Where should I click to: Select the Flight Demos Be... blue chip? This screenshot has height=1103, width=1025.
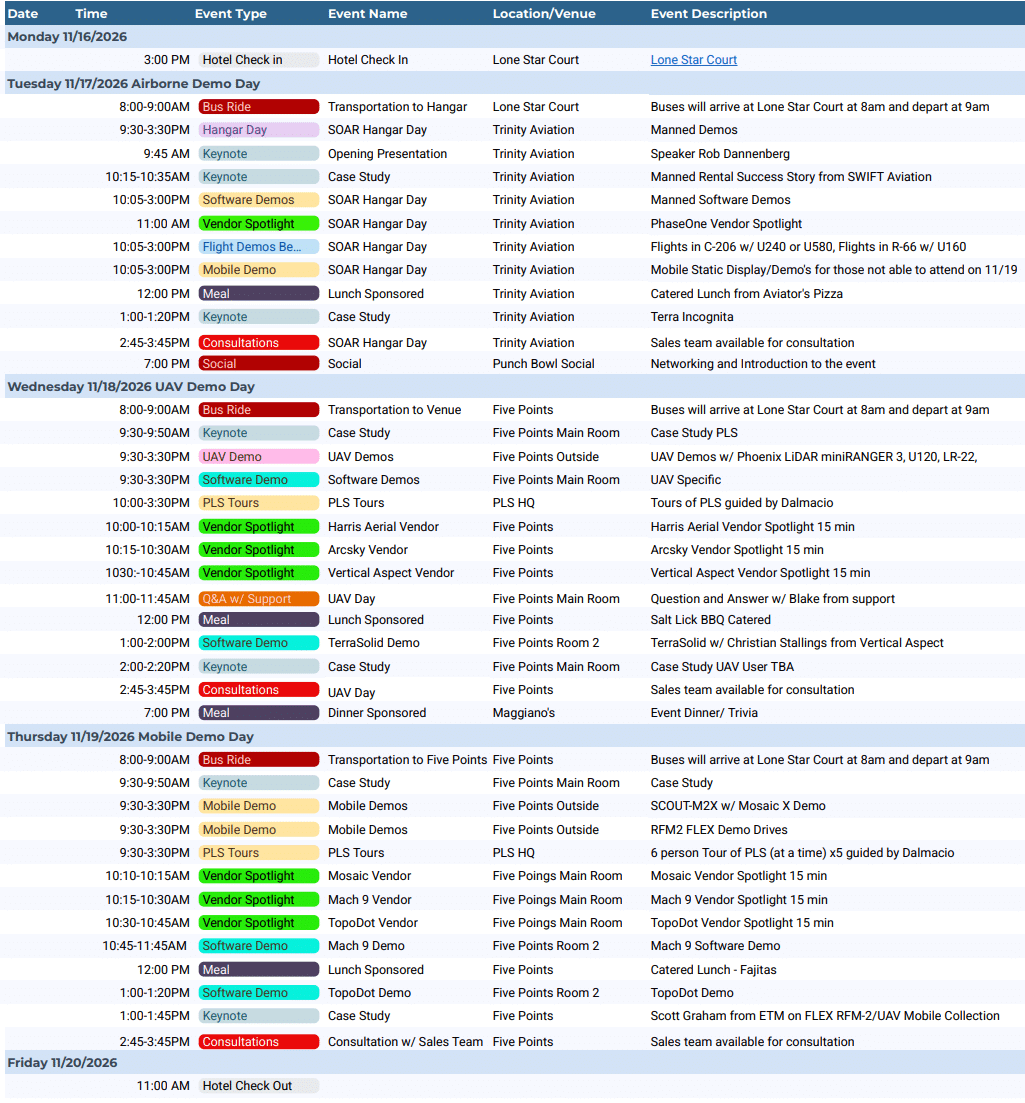pyautogui.click(x=258, y=247)
